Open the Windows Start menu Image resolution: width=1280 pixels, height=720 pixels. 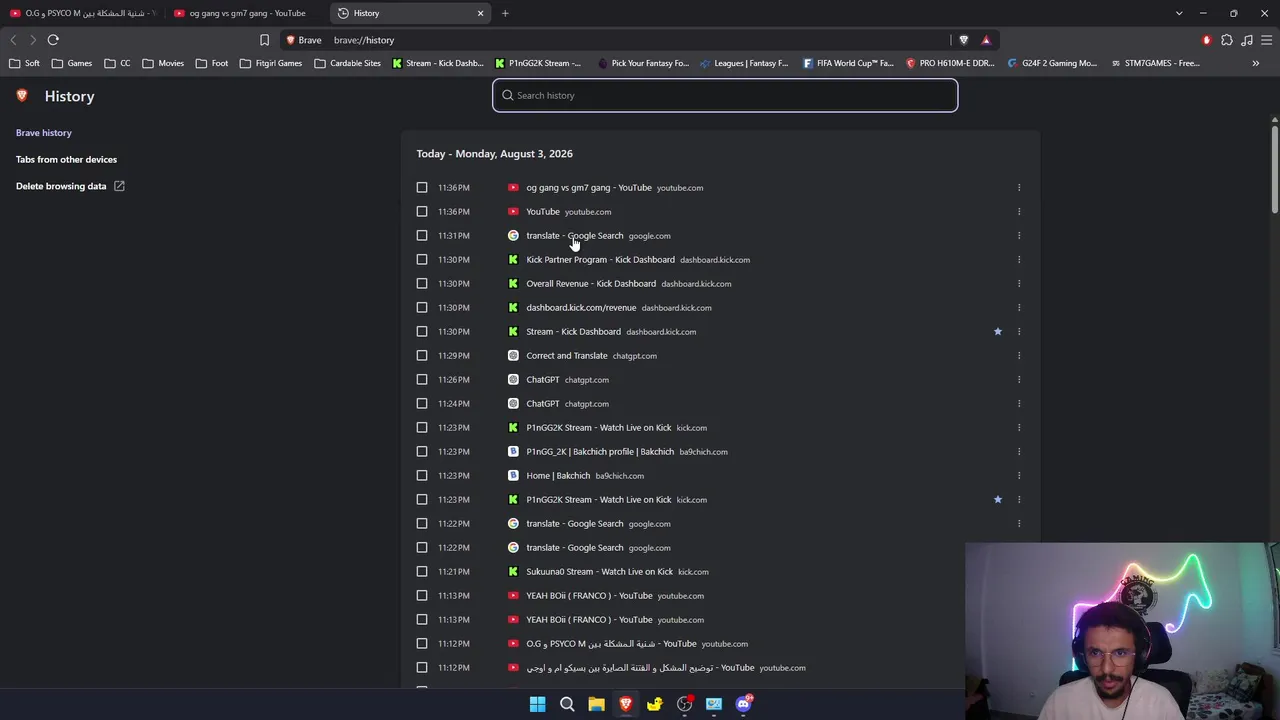[537, 704]
